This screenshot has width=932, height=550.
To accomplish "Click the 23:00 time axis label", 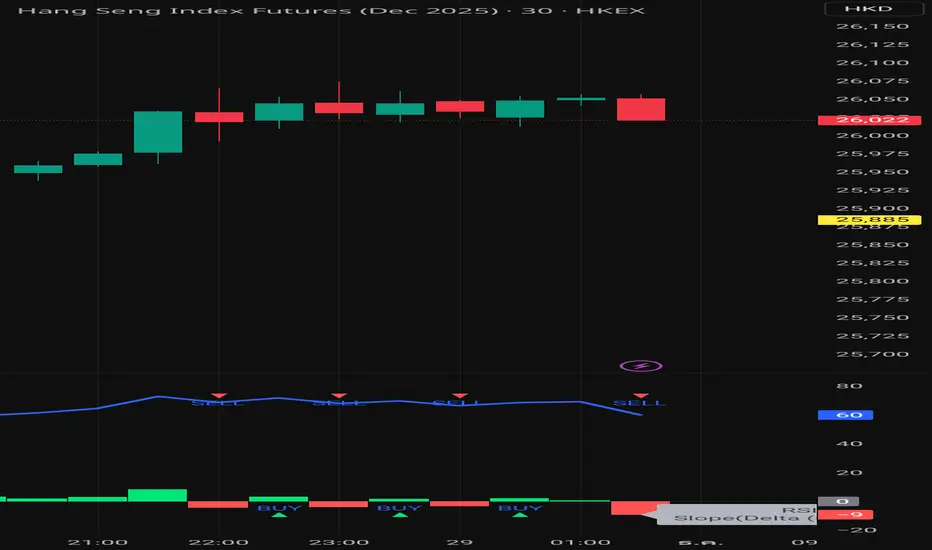I will tap(339, 542).
